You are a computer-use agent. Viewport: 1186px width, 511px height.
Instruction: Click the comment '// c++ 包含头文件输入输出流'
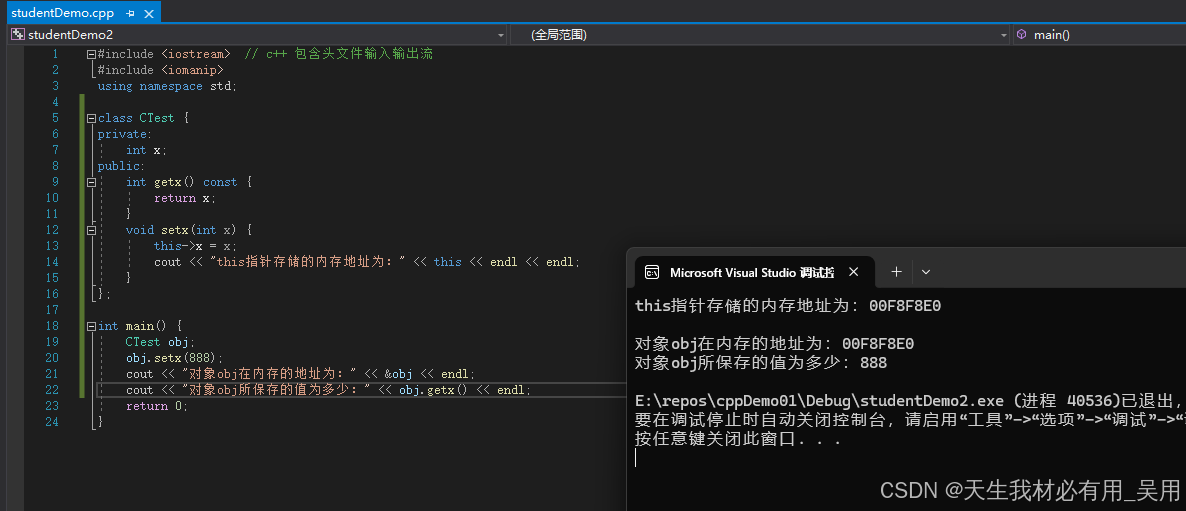pyautogui.click(x=338, y=54)
